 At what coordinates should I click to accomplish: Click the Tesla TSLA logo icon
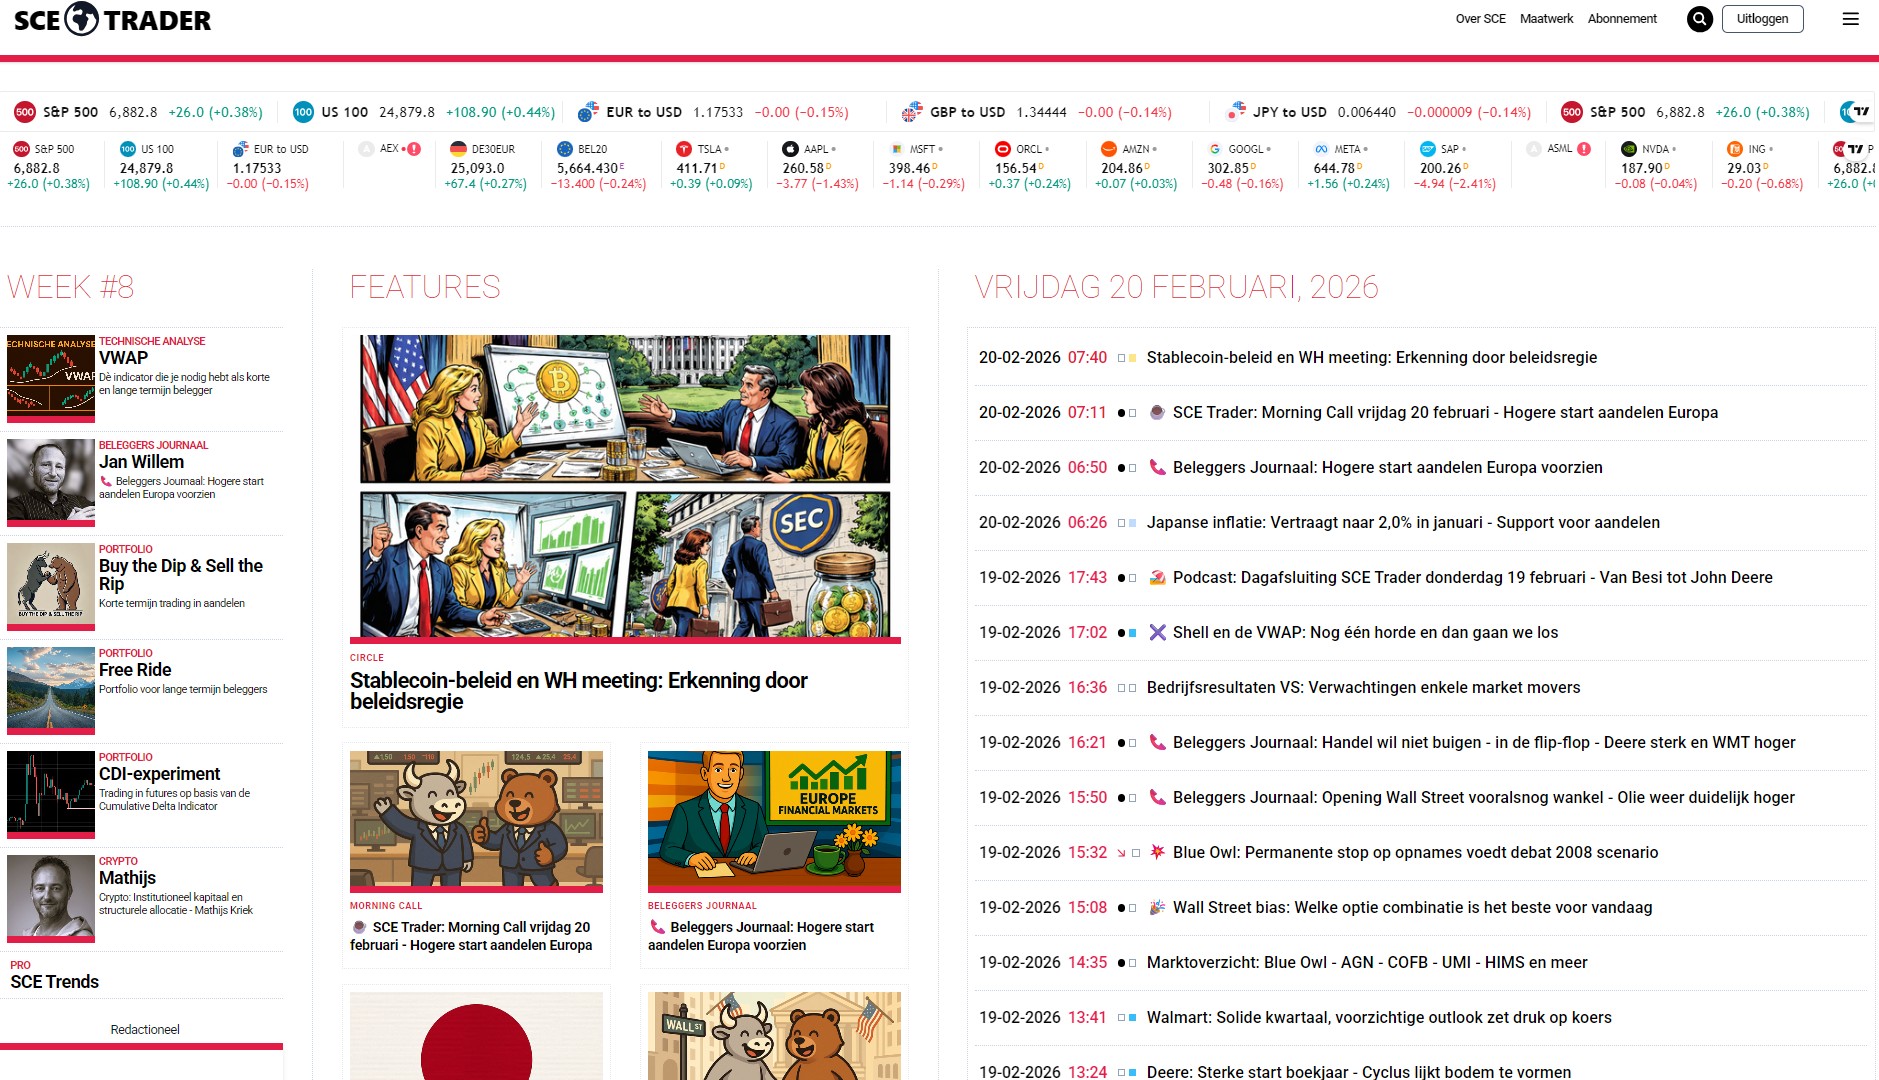[684, 149]
